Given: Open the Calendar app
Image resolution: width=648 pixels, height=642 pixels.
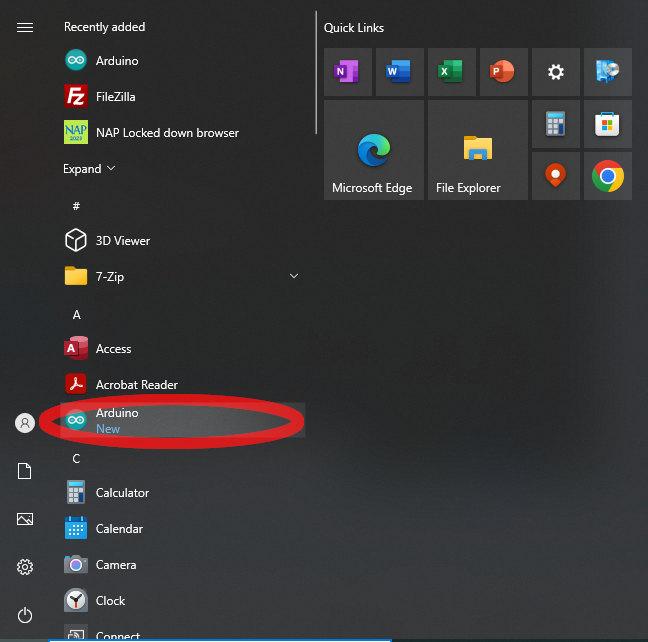Looking at the screenshot, I should point(183,528).
